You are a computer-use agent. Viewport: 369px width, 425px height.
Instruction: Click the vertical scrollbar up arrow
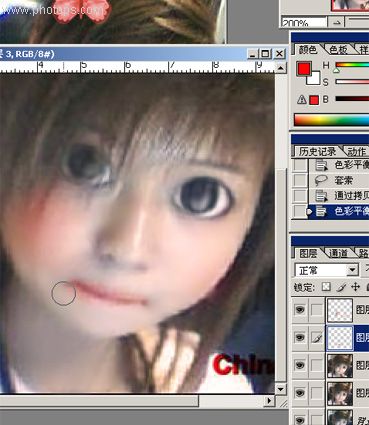coord(281,68)
